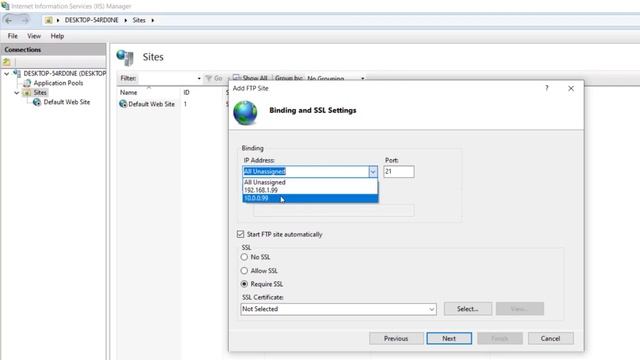Viewport: 640px width, 360px height.
Task: Click DESKTOP-54RD0NE in the breadcrumb
Action: [x=91, y=20]
